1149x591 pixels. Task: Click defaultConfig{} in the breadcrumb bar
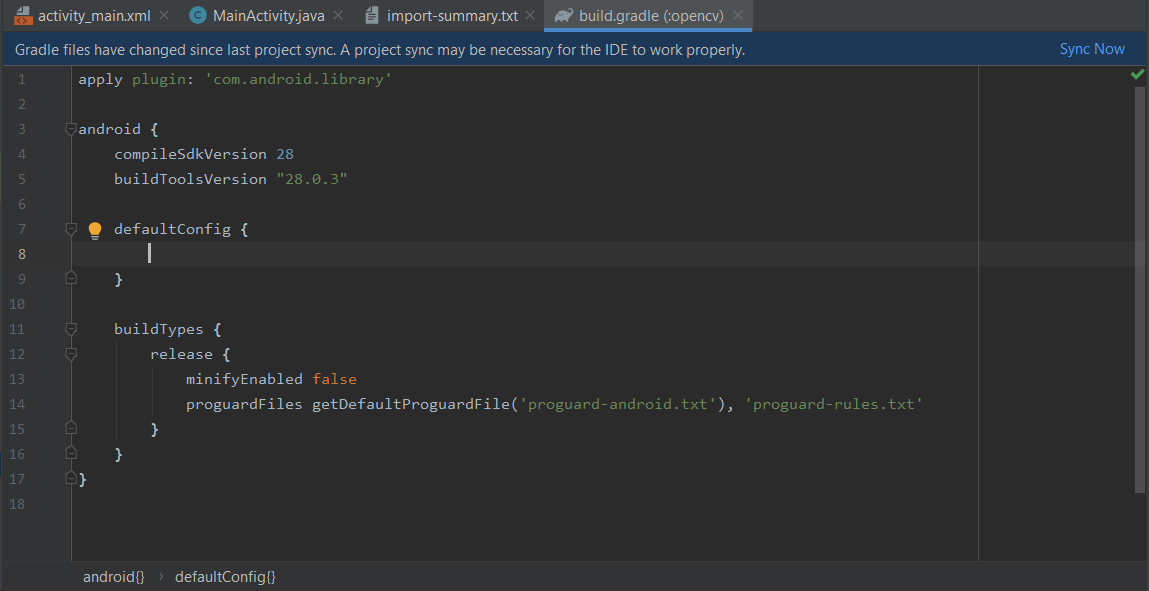[x=225, y=577]
